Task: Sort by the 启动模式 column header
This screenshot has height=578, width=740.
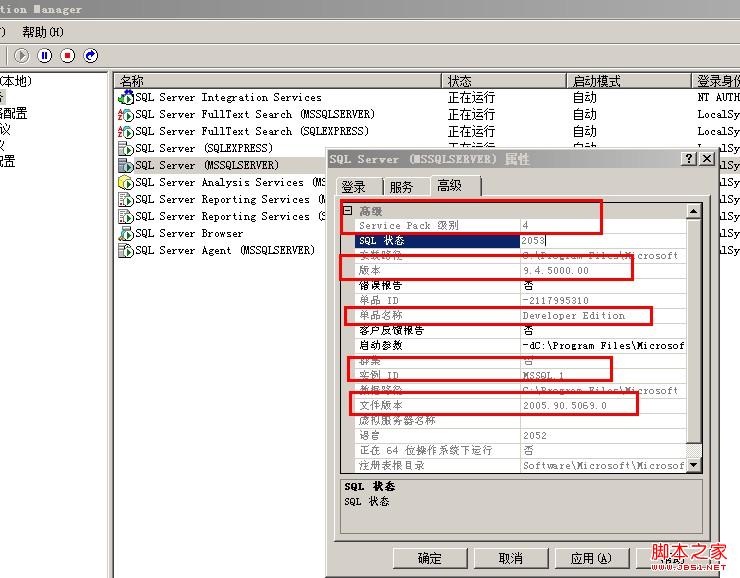Action: point(628,81)
